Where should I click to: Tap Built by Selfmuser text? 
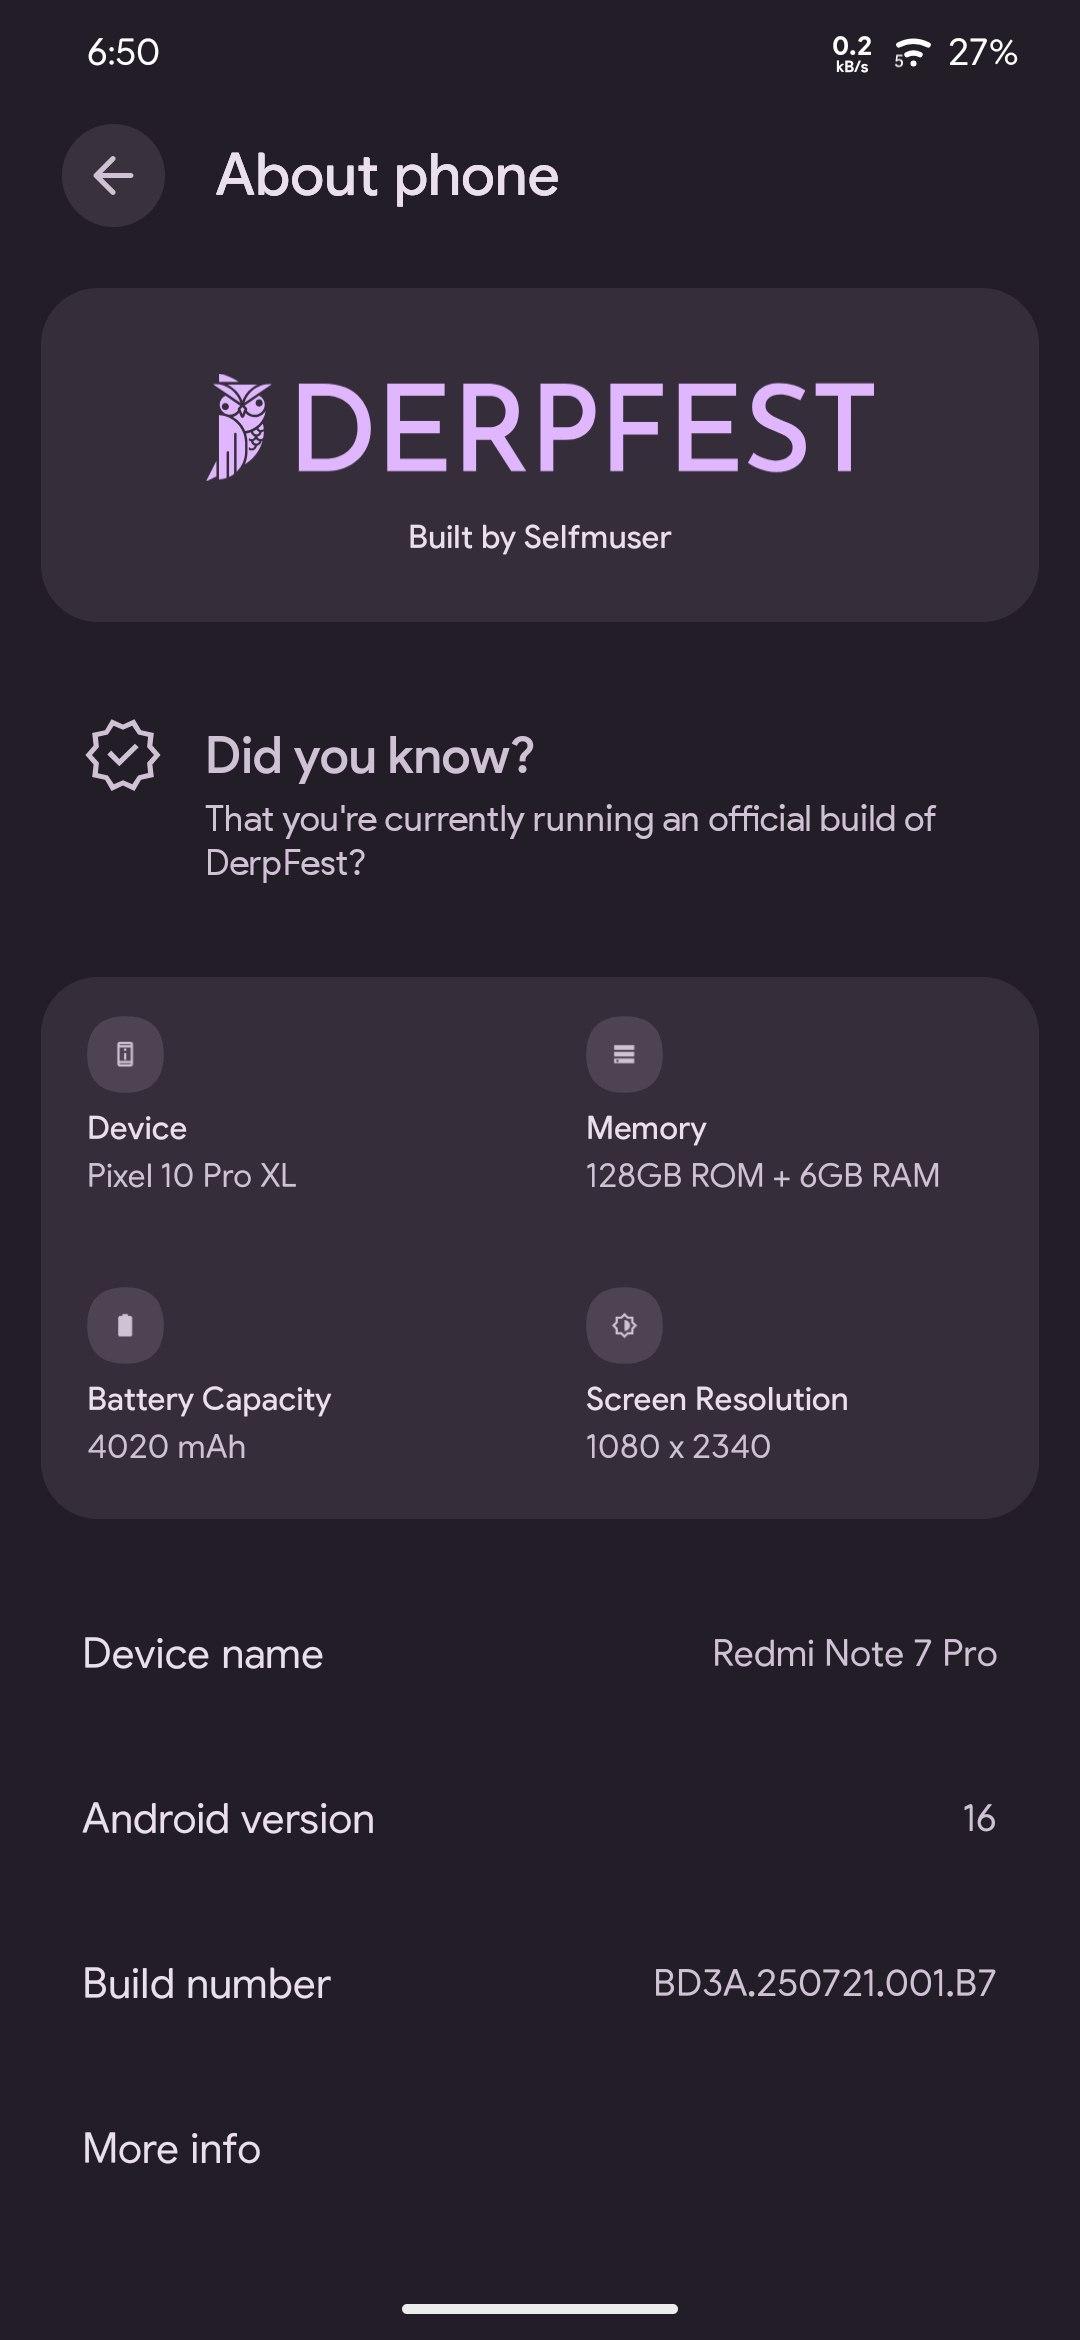(x=540, y=537)
